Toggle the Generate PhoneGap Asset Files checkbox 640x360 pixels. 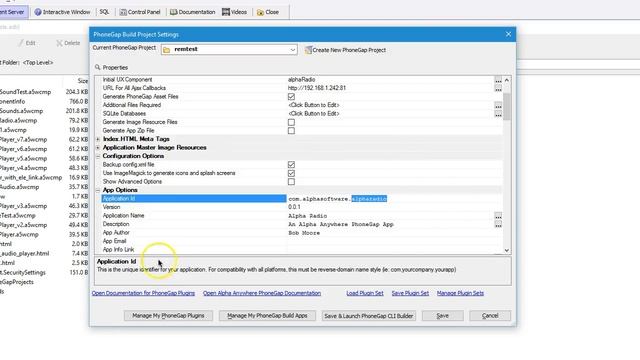click(291, 97)
